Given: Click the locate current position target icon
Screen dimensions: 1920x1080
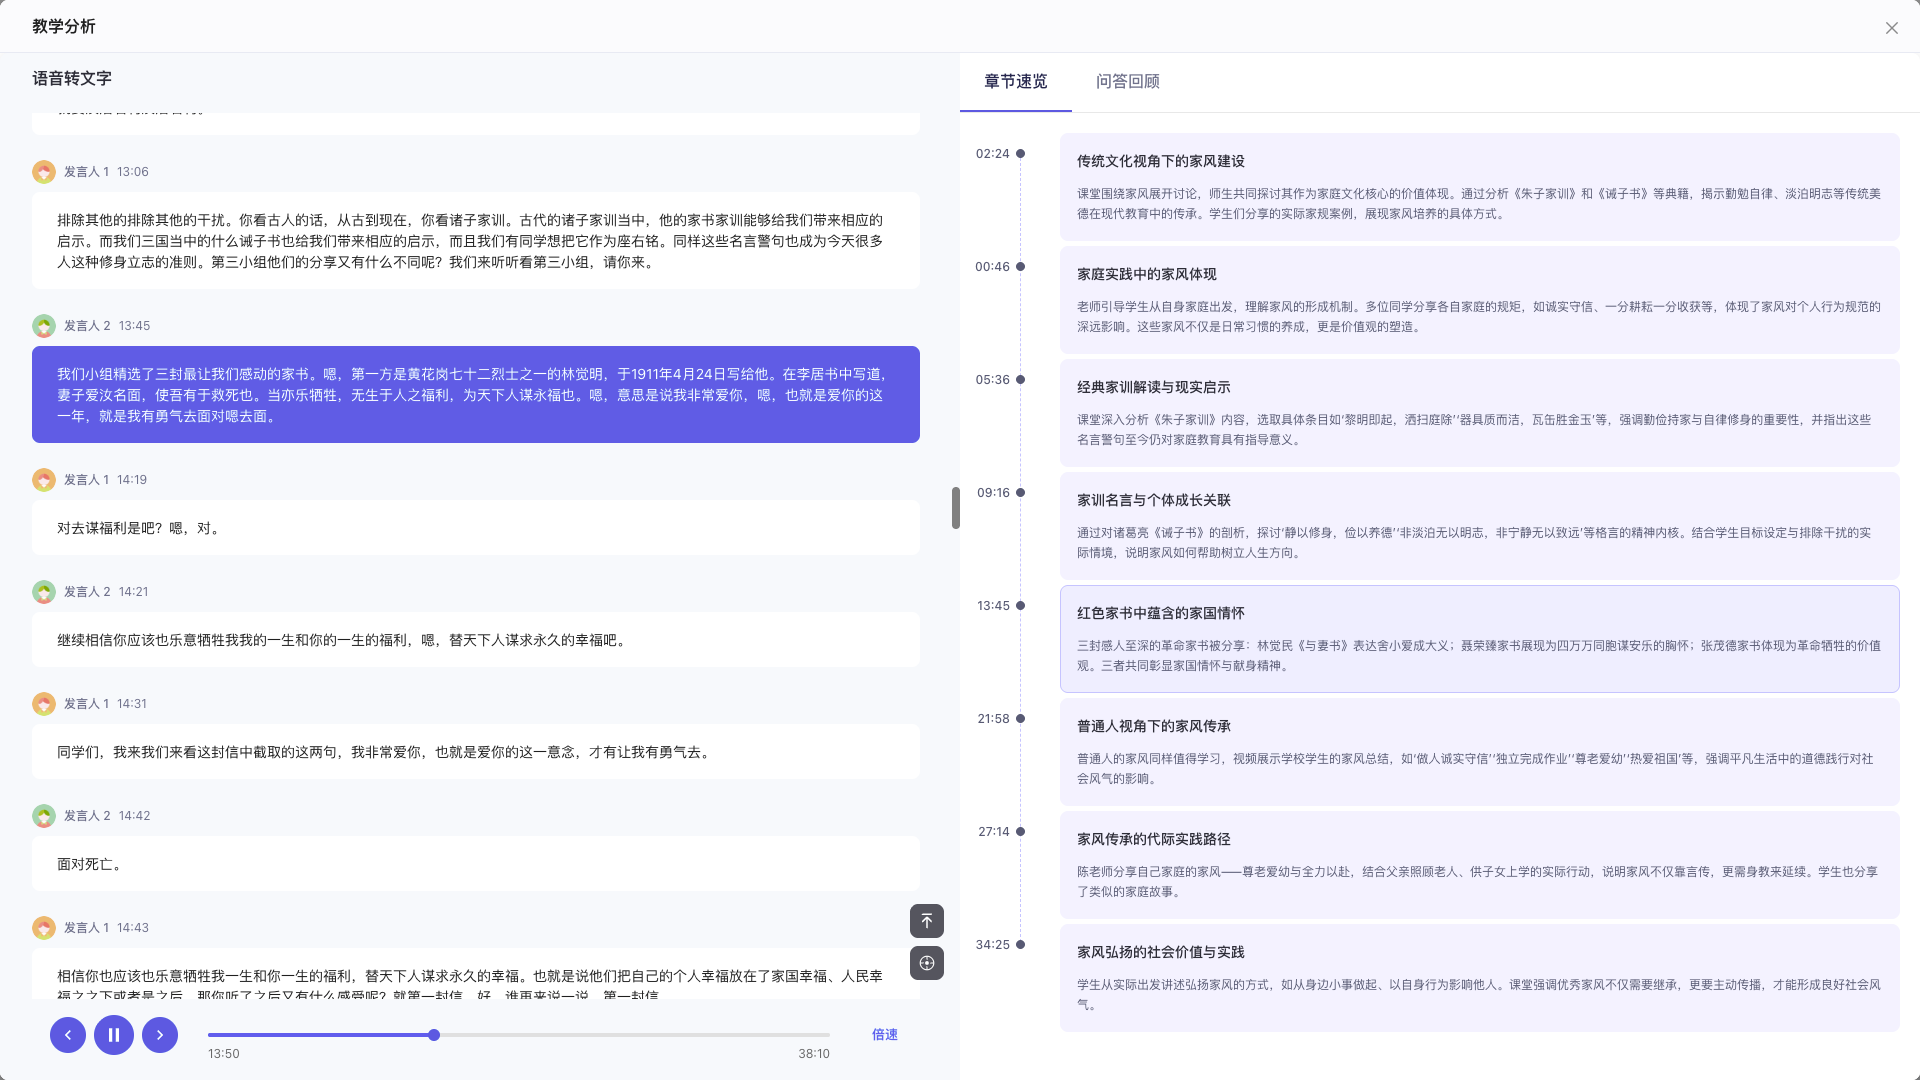Looking at the screenshot, I should click(927, 963).
